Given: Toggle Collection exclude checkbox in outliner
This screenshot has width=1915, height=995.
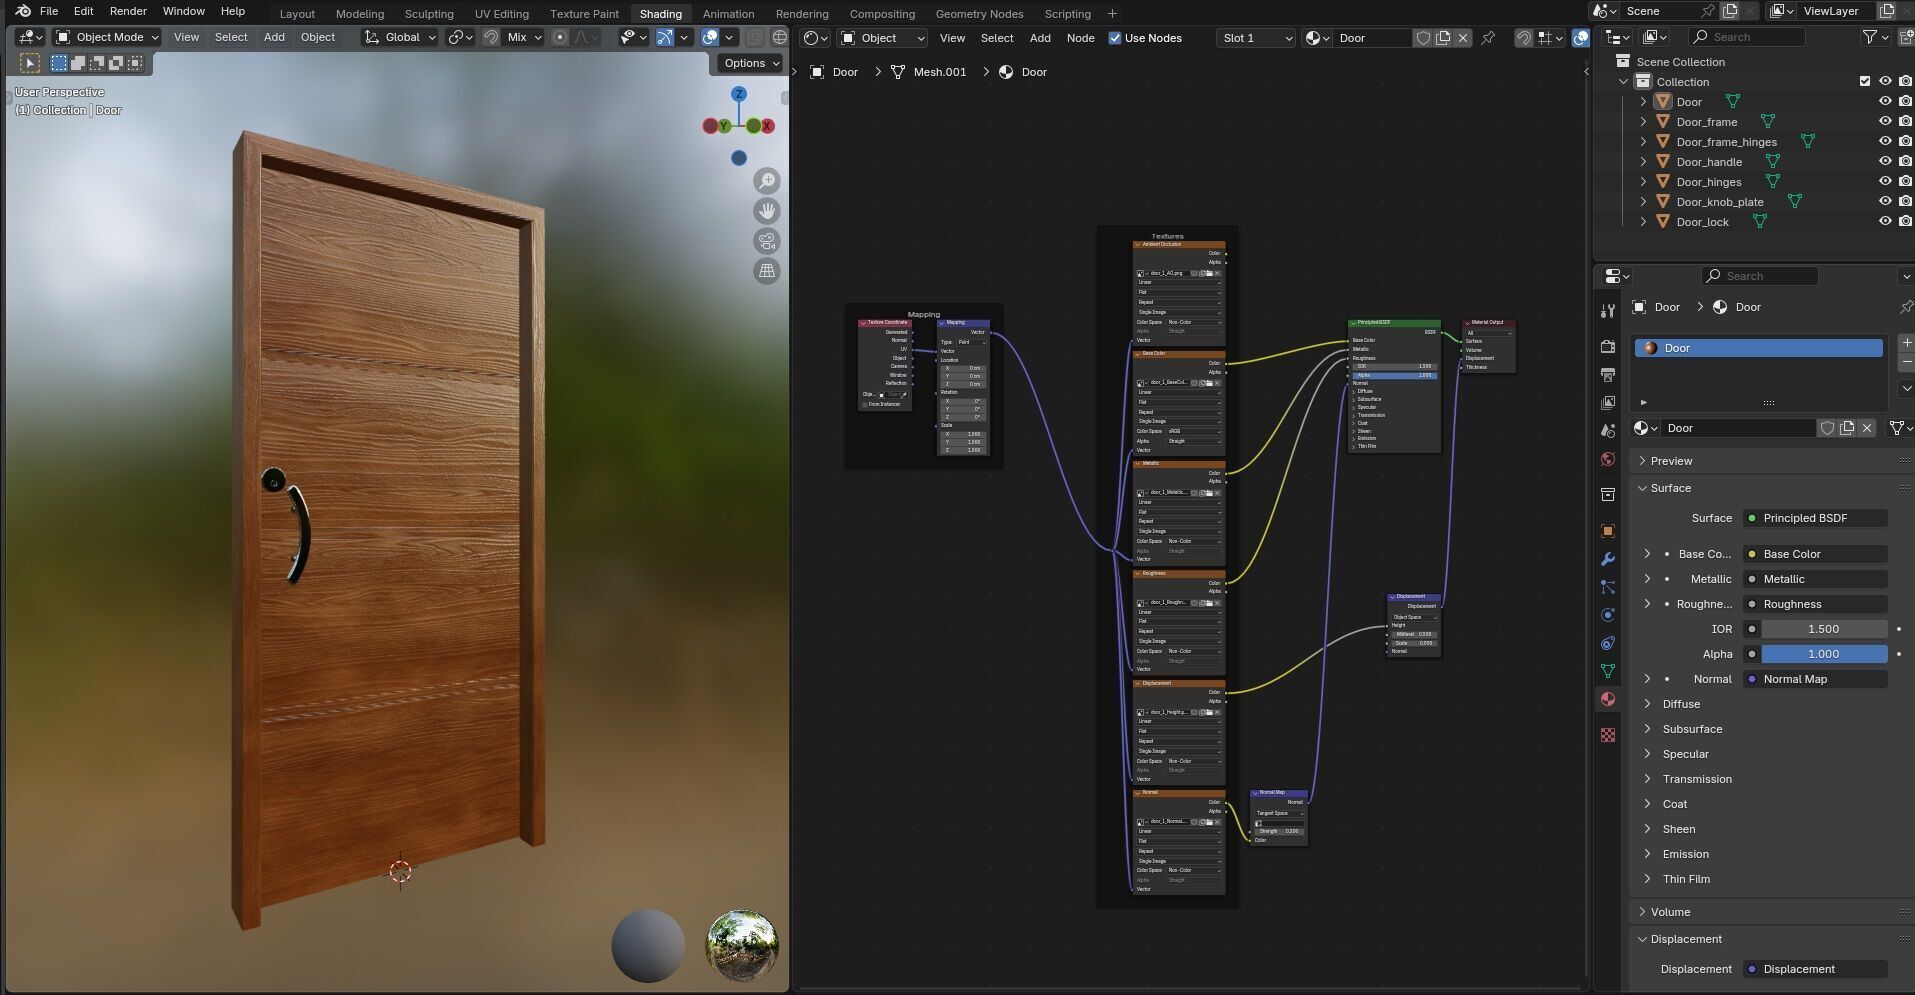Looking at the screenshot, I should click(x=1864, y=81).
